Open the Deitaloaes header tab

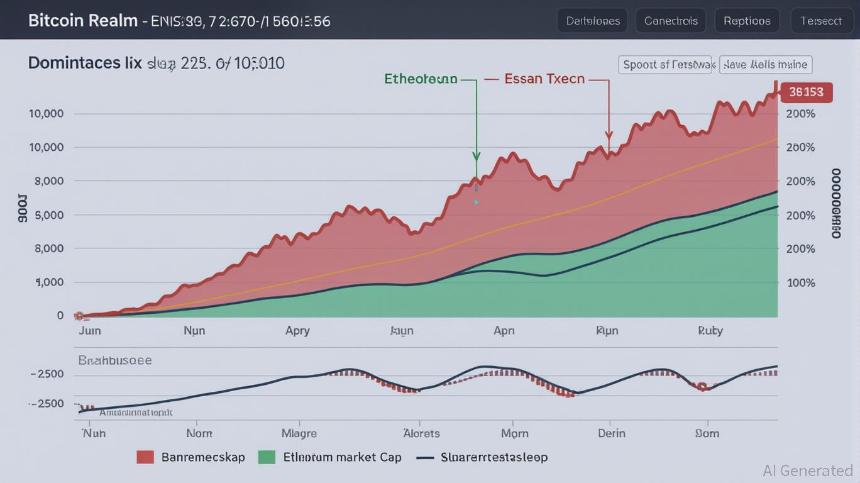tap(592, 20)
